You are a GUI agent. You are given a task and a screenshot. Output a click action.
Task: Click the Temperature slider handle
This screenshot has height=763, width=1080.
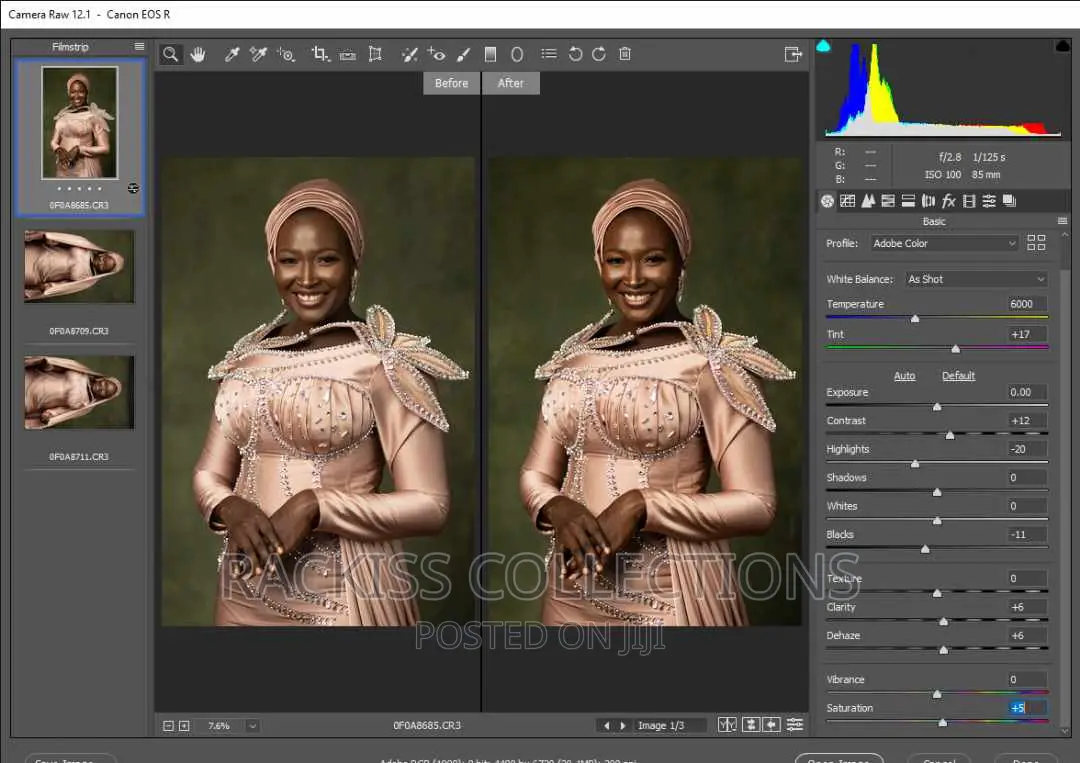[915, 319]
